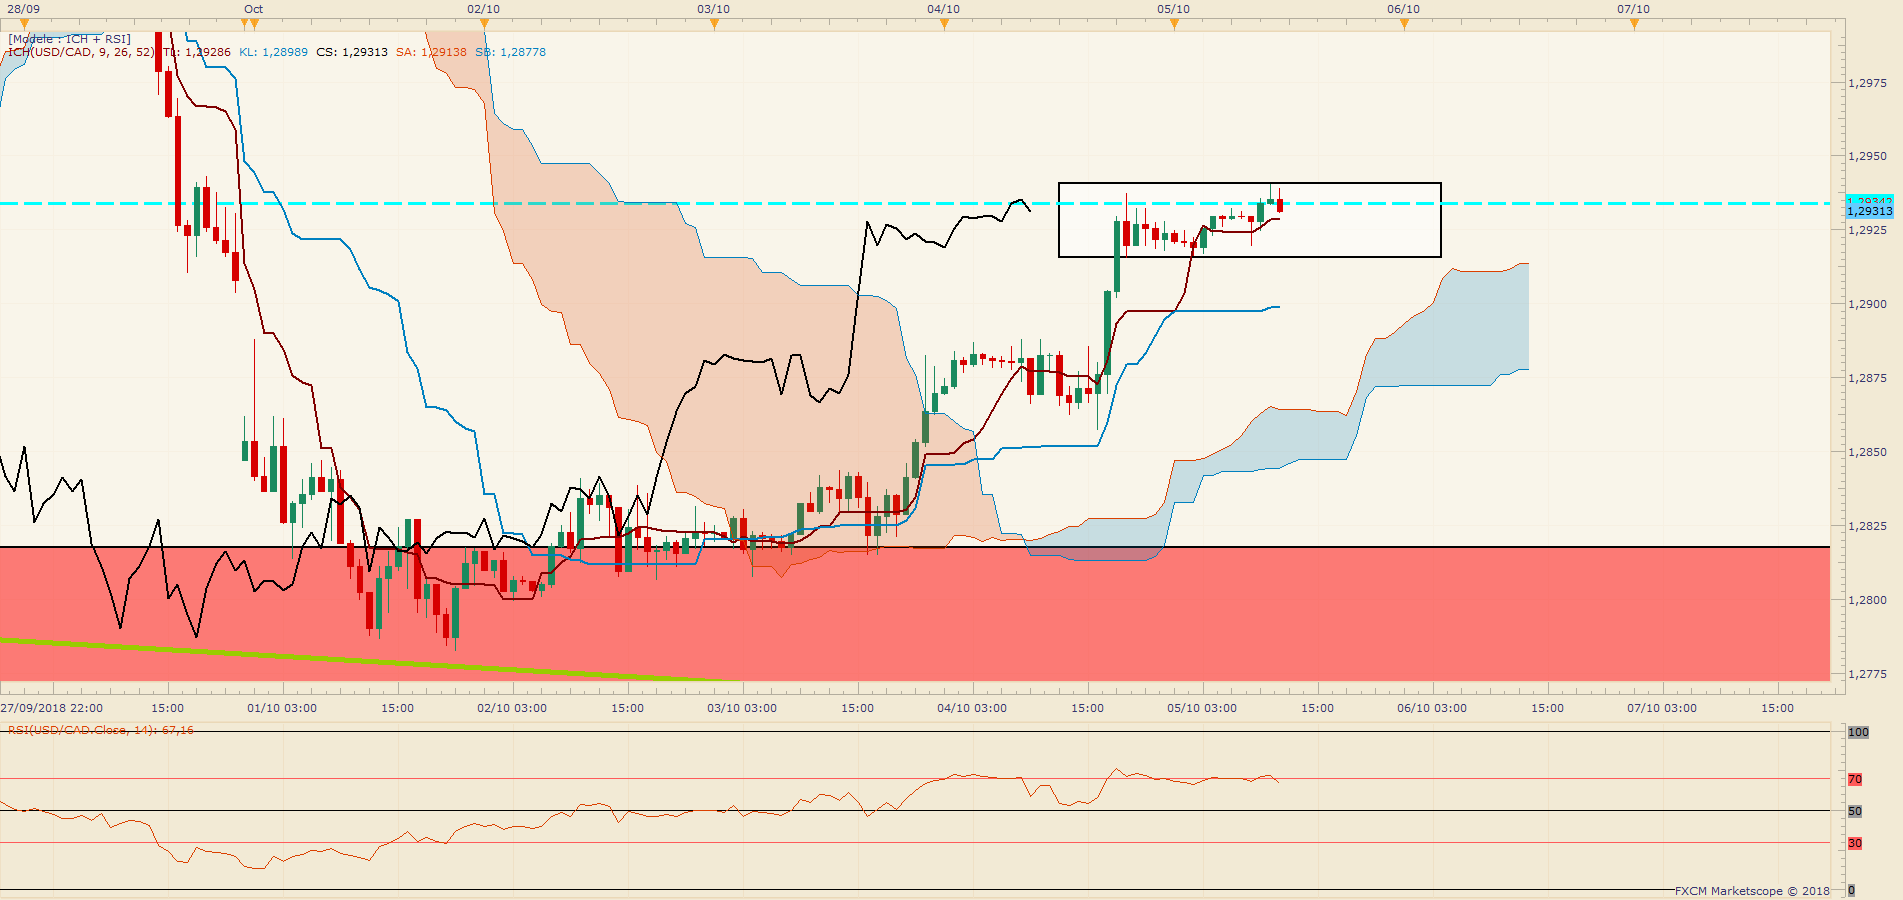Screen dimensions: 1903x900
Task: Click the 1,2775 price axis label
Action: (1868, 674)
